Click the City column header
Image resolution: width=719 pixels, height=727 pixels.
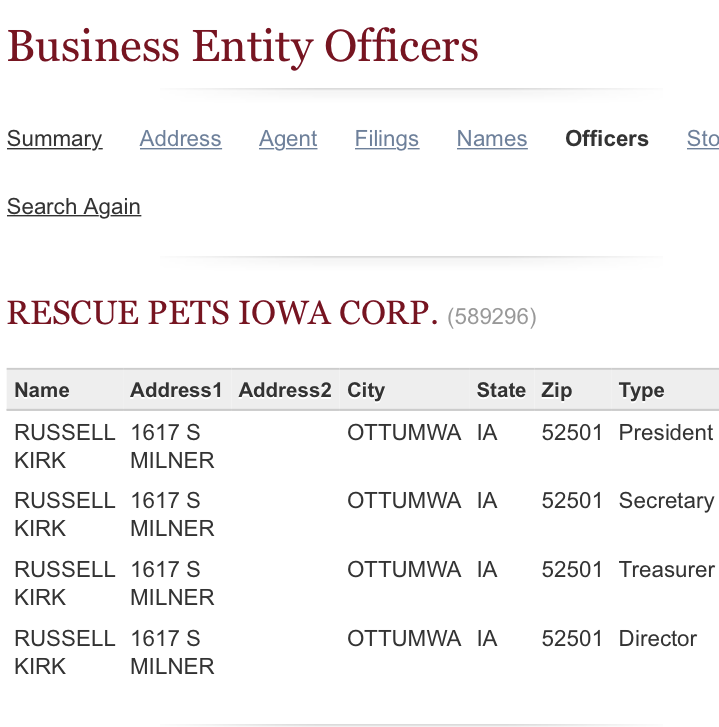pyautogui.click(x=366, y=390)
